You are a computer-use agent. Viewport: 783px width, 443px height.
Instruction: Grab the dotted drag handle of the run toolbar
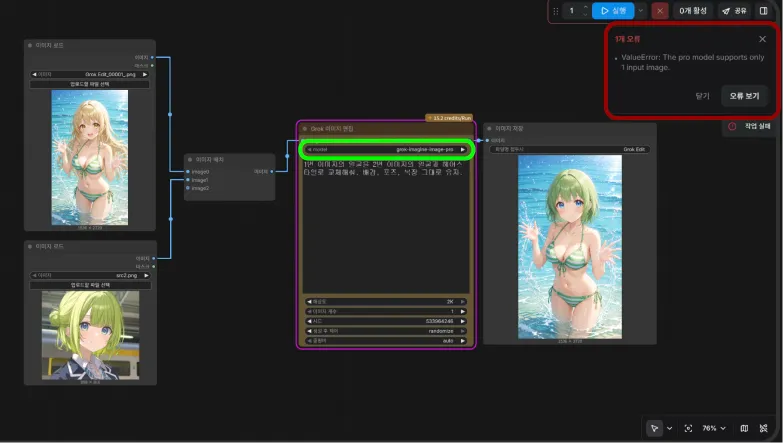(x=555, y=11)
